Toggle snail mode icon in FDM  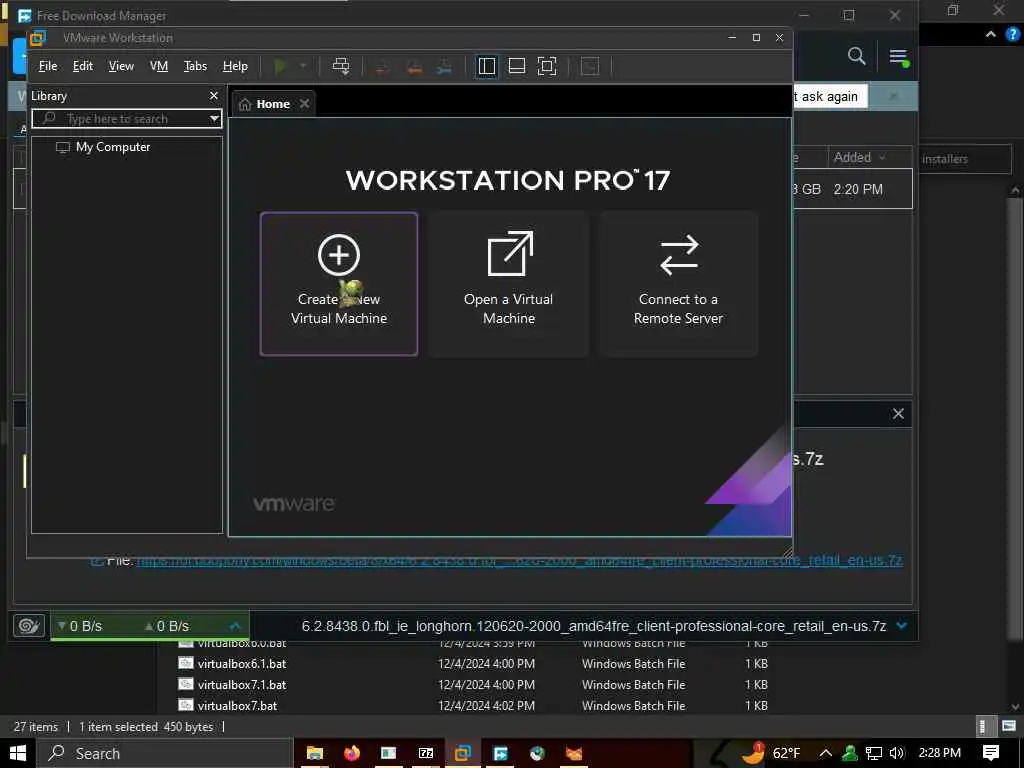pos(29,626)
